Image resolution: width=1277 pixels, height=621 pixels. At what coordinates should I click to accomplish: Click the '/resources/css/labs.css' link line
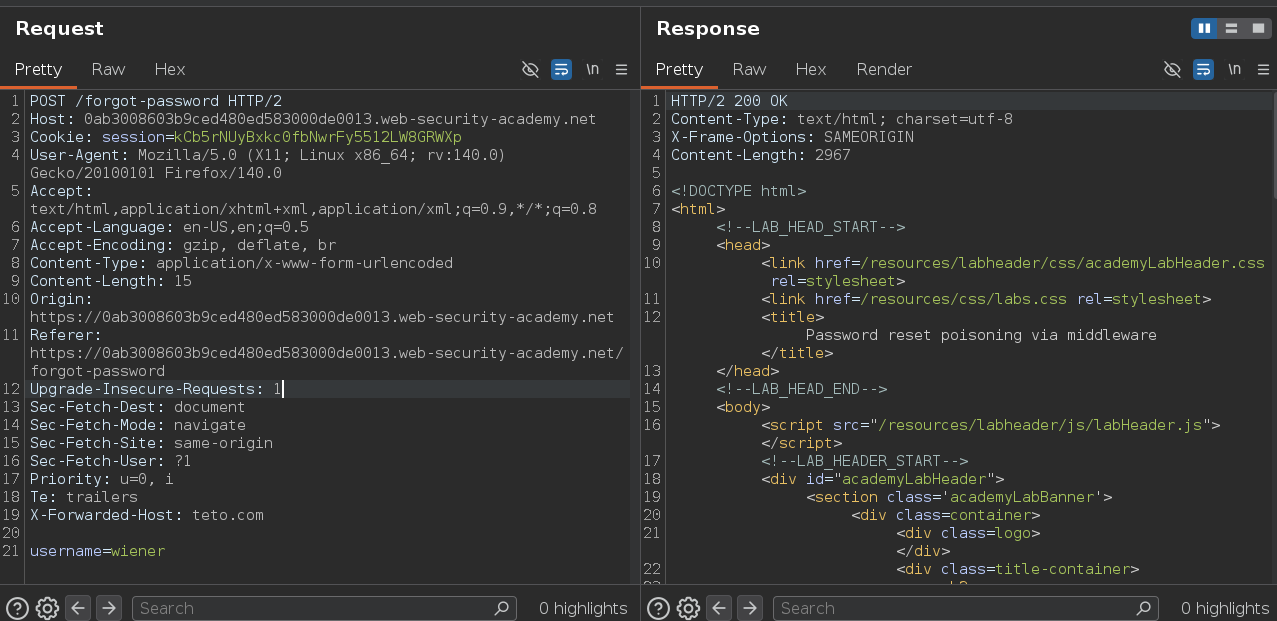[986, 299]
